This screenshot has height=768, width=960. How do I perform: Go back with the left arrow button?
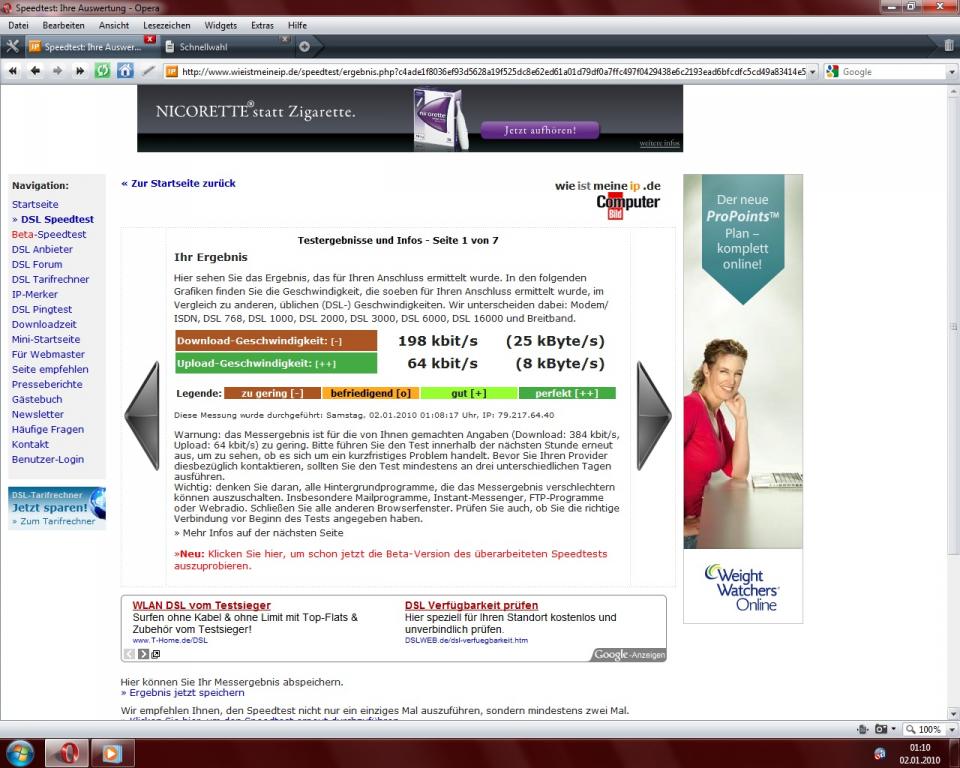tap(36, 71)
